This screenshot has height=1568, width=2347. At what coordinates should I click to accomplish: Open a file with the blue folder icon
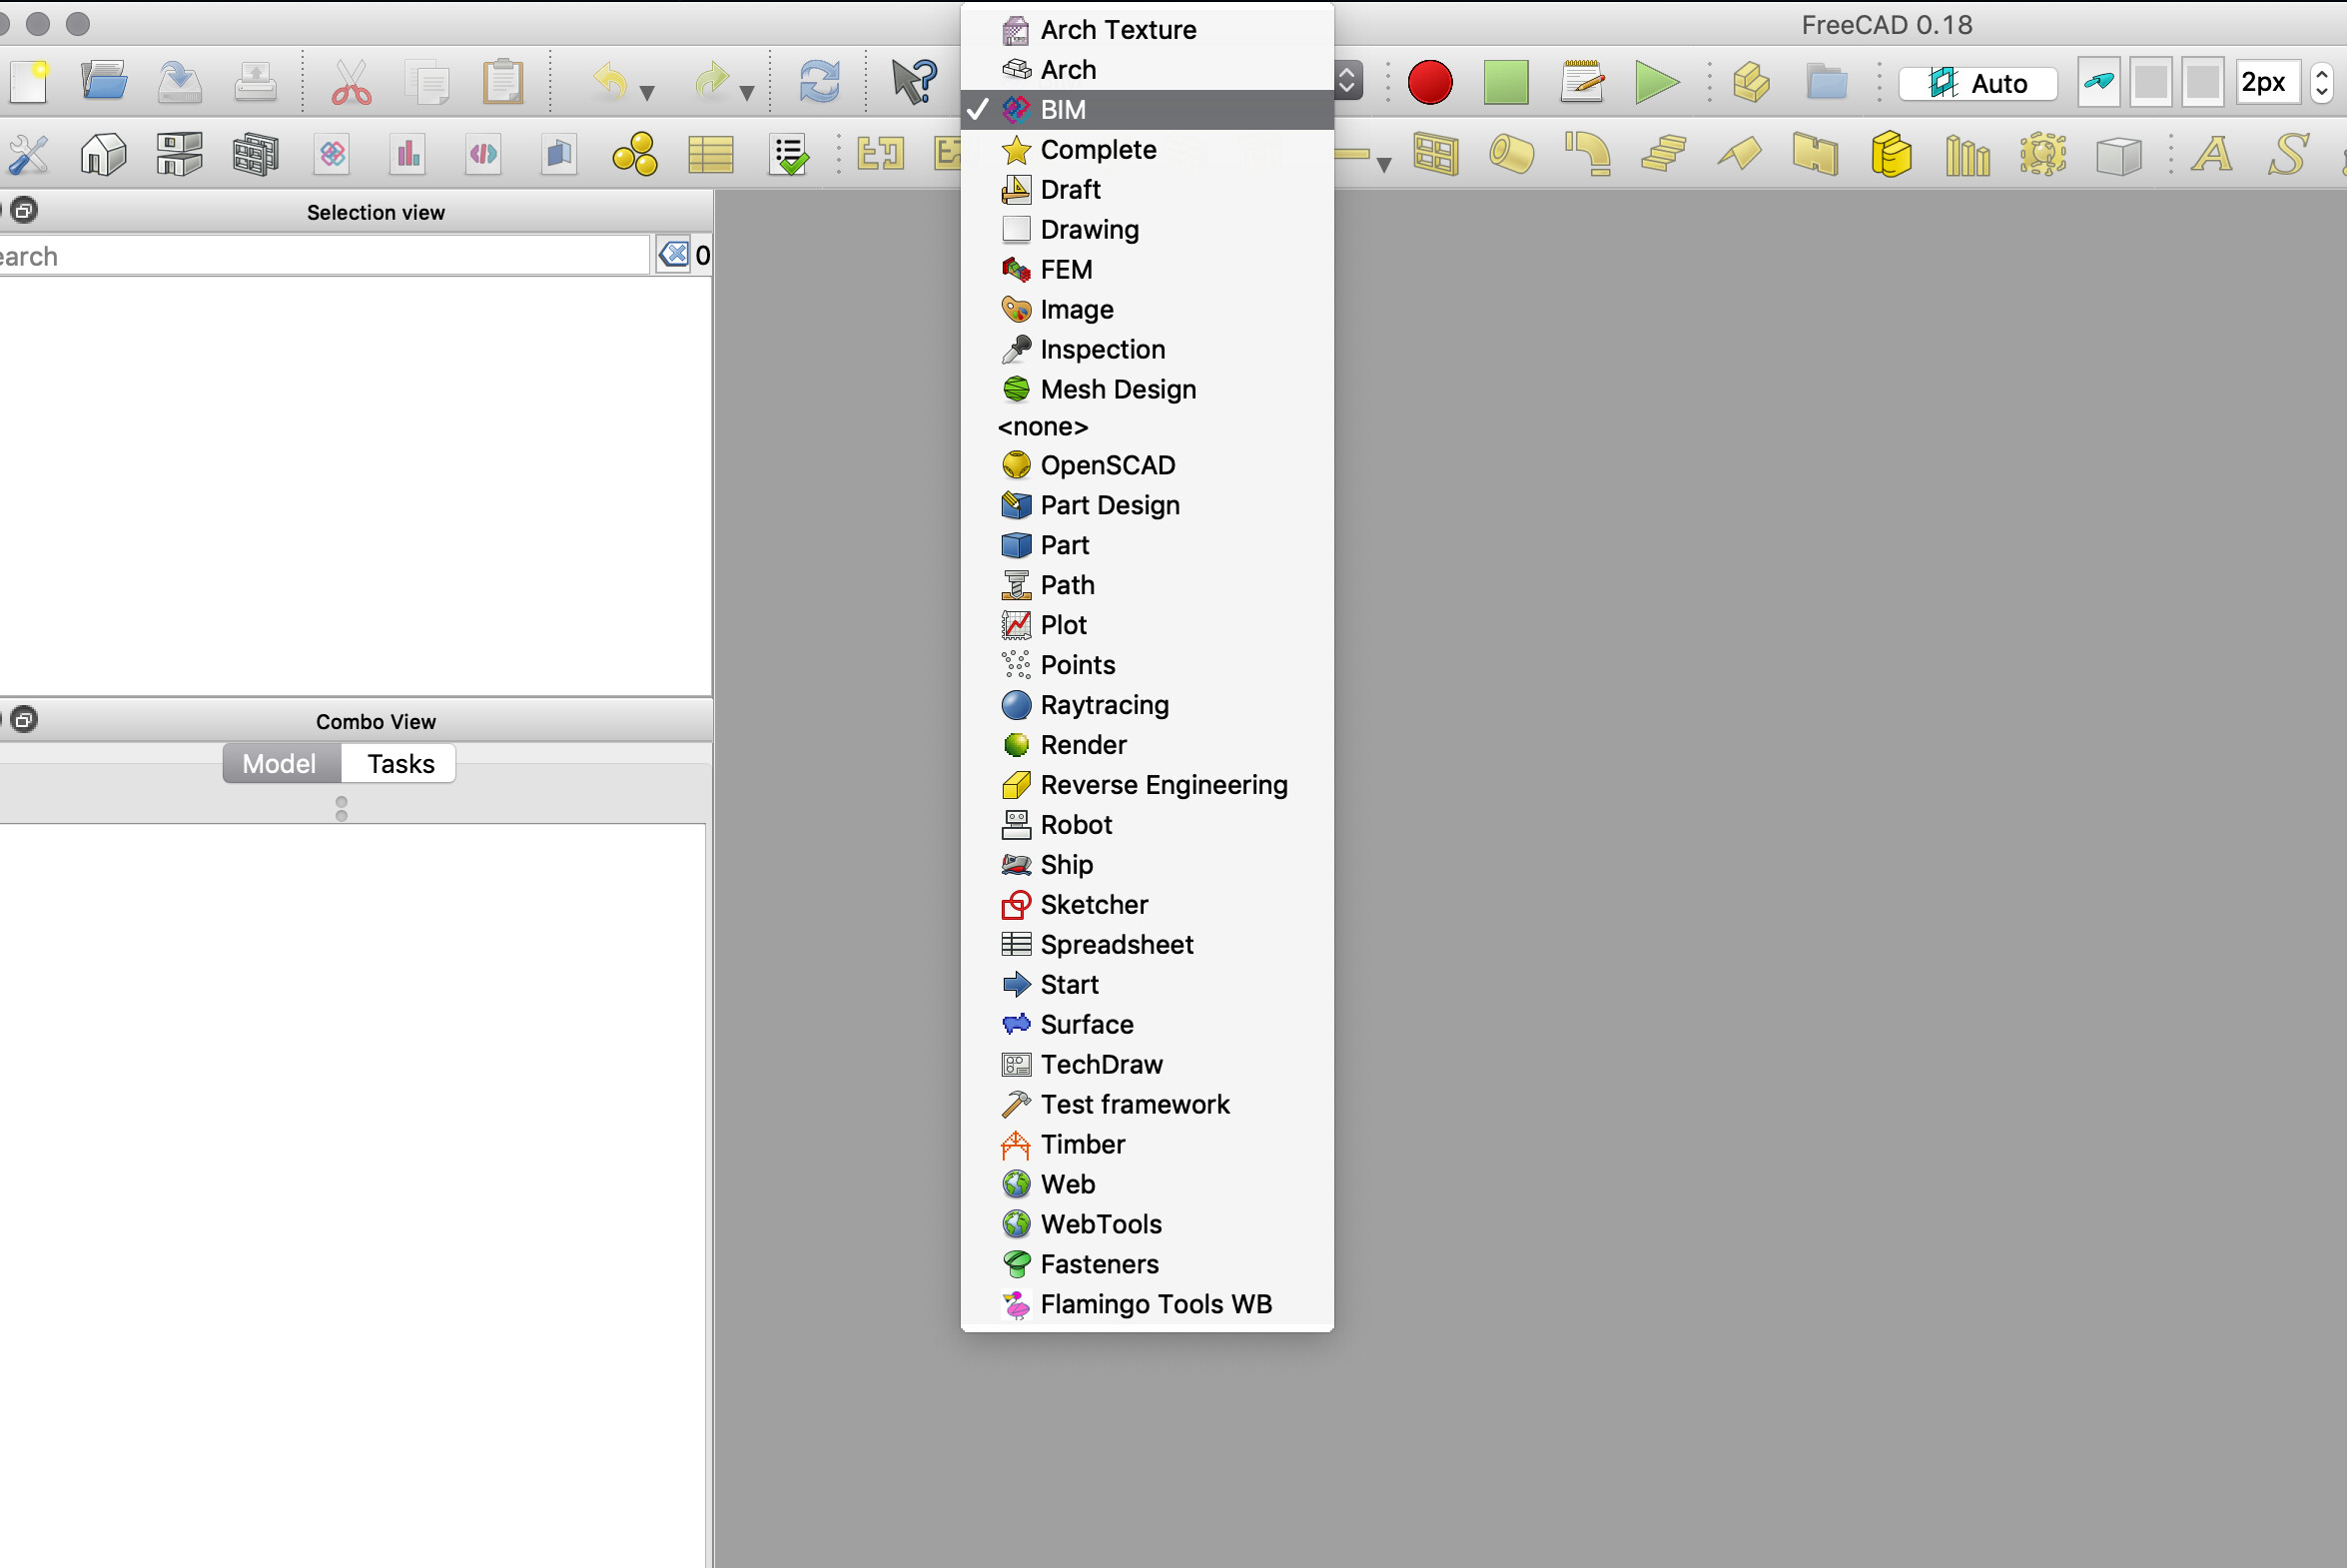tap(104, 82)
